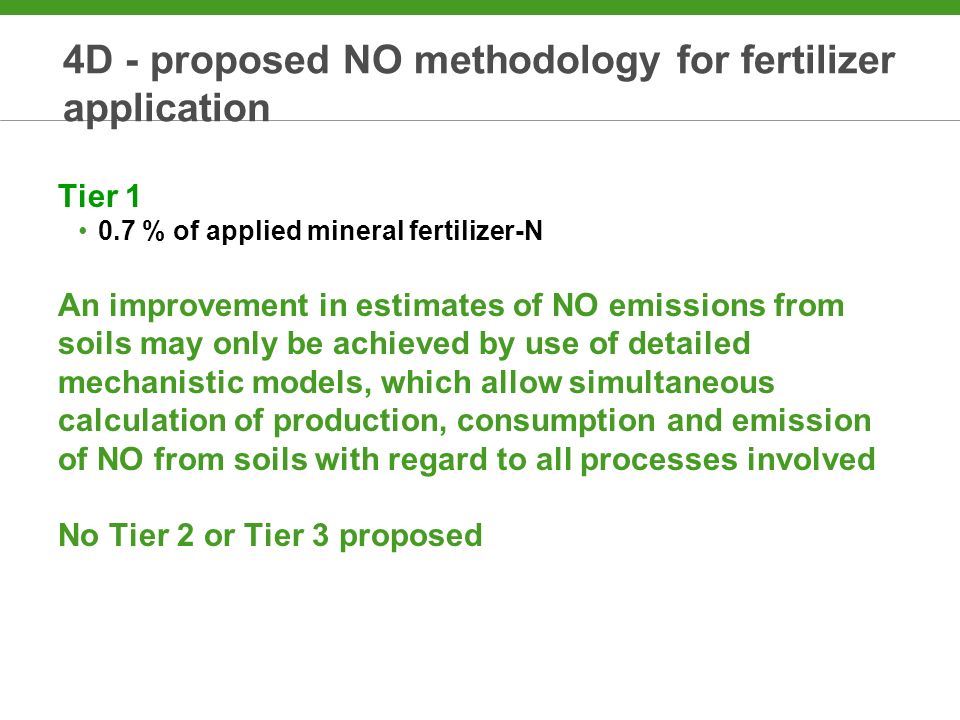960x720 pixels.
Task: Click the word "emission" ending the fourth paragraph line
Action: (801, 421)
